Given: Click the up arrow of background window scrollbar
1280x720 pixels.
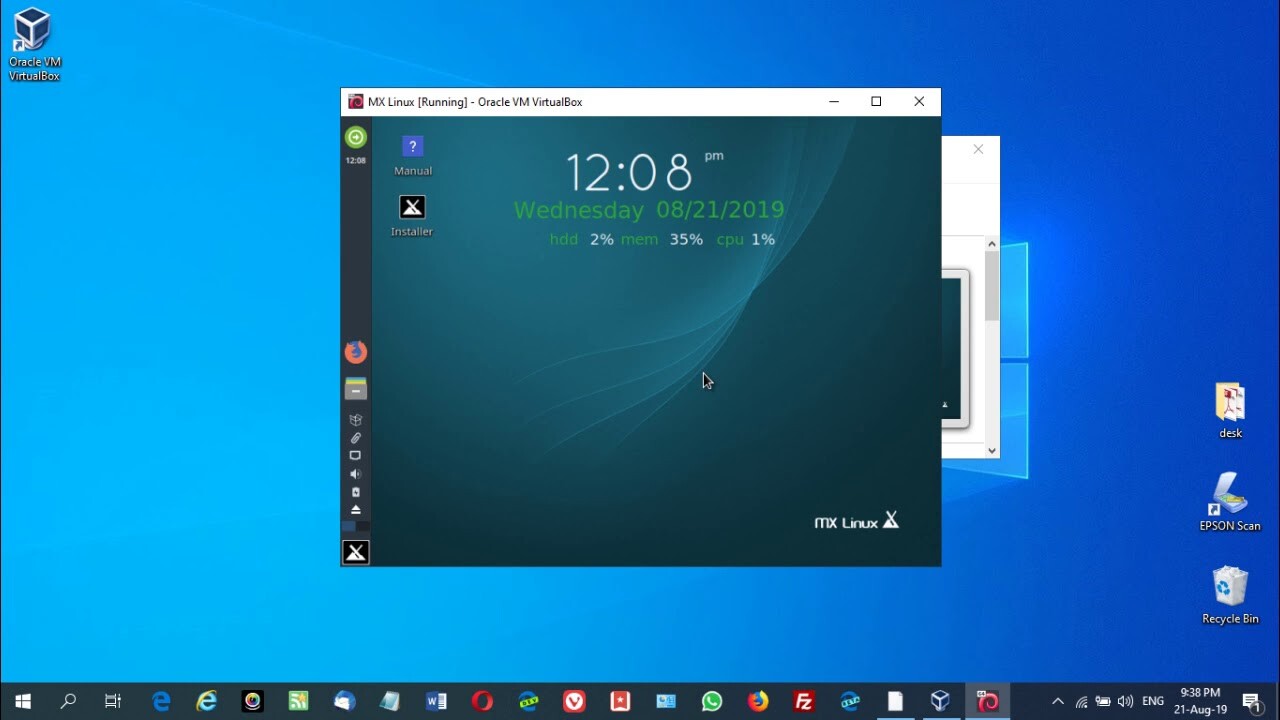Looking at the screenshot, I should tap(992, 243).
